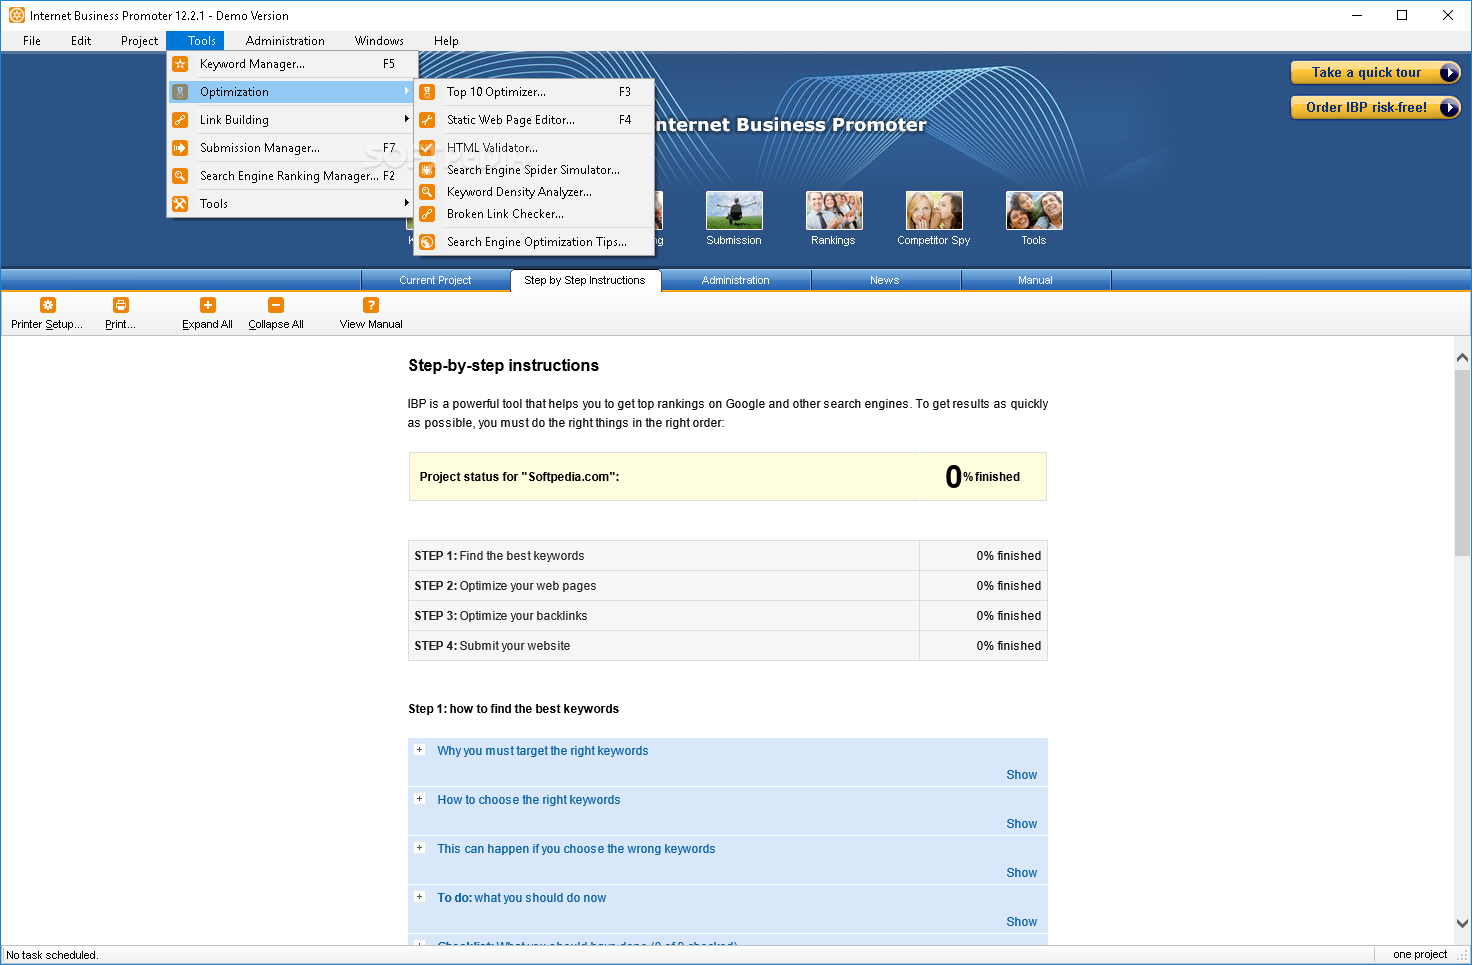Click the Submission Manager arrow icon

[x=180, y=148]
